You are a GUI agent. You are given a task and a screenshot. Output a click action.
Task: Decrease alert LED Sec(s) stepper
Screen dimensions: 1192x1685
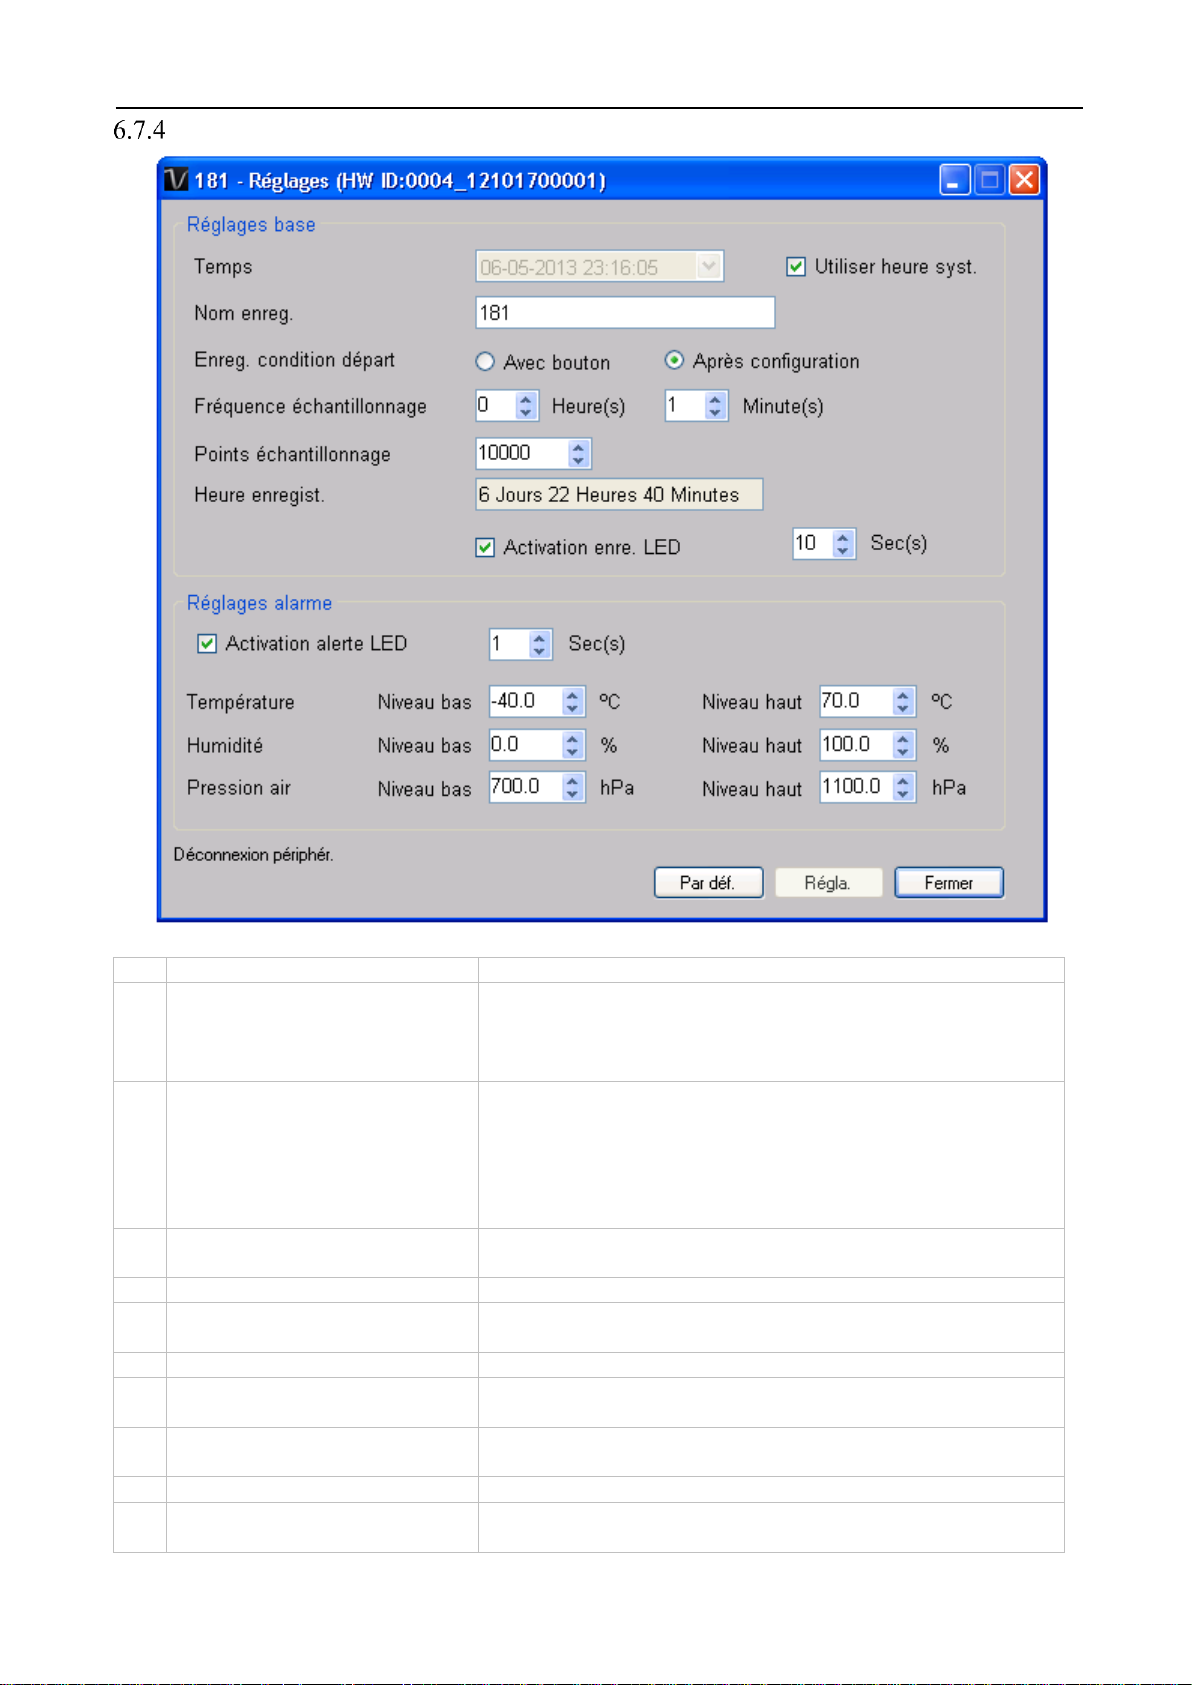(x=540, y=650)
